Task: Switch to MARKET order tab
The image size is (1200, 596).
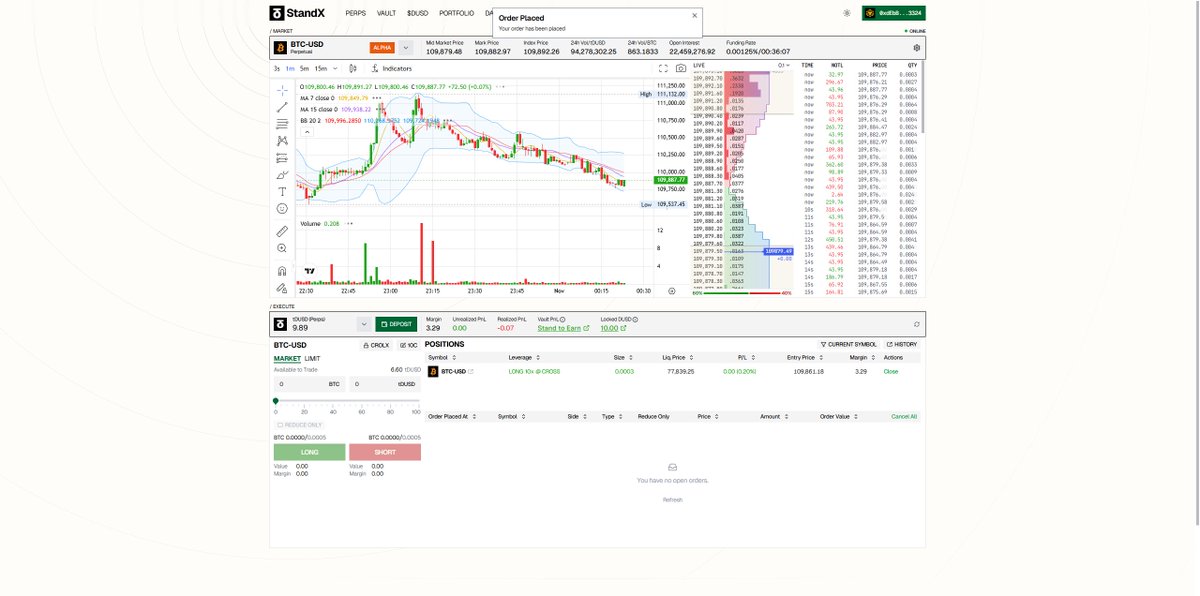Action: point(287,358)
